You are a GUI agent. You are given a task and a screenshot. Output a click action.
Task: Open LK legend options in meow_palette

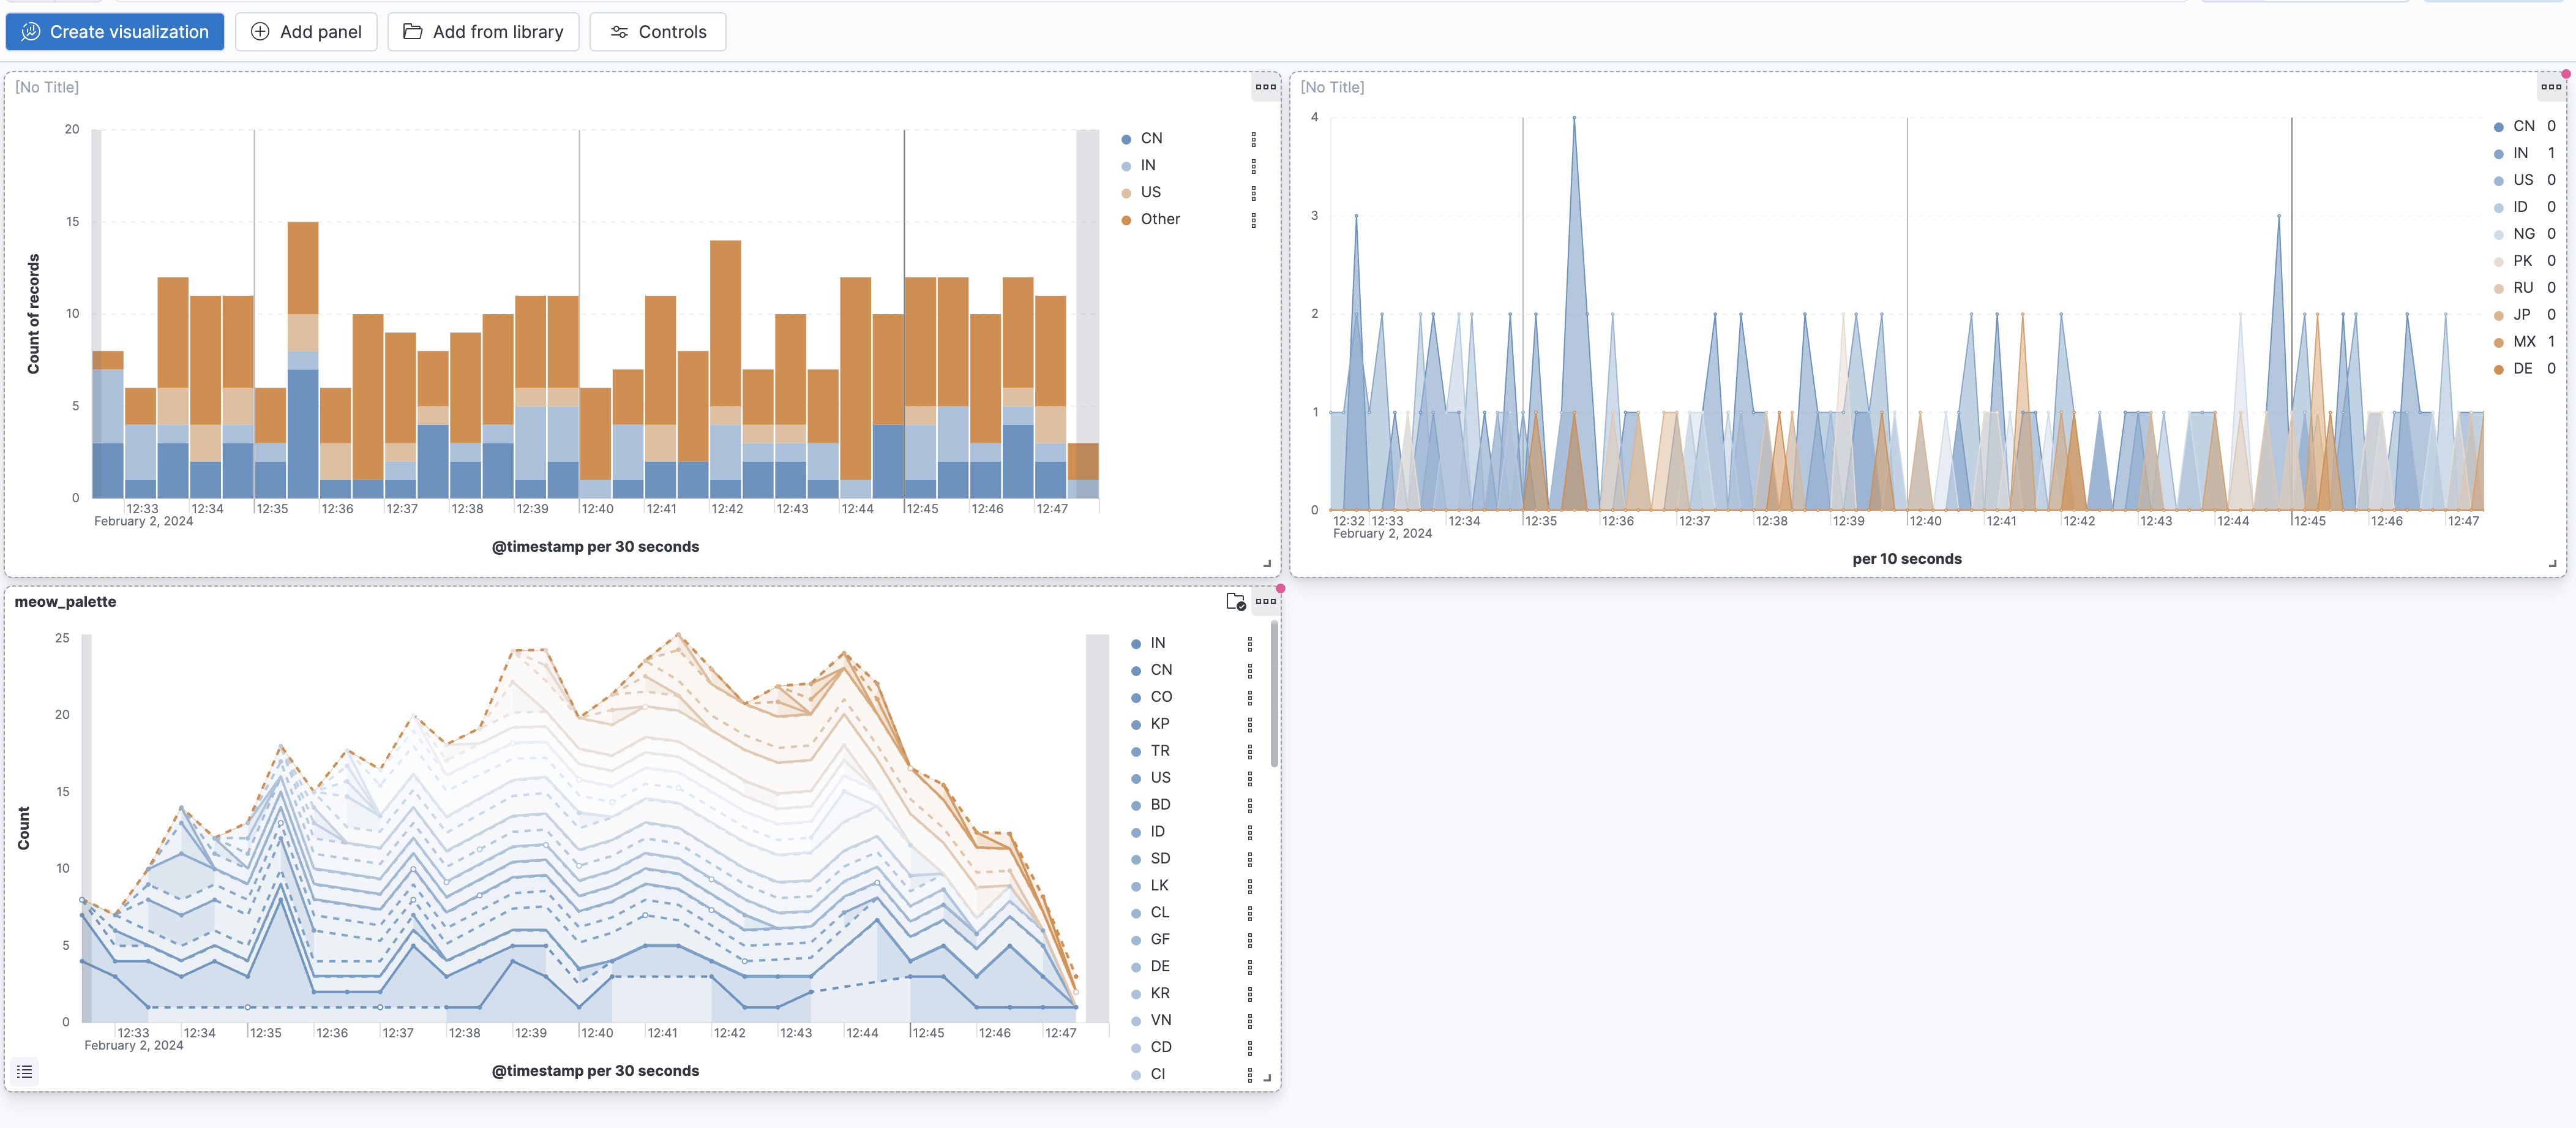click(x=1249, y=887)
